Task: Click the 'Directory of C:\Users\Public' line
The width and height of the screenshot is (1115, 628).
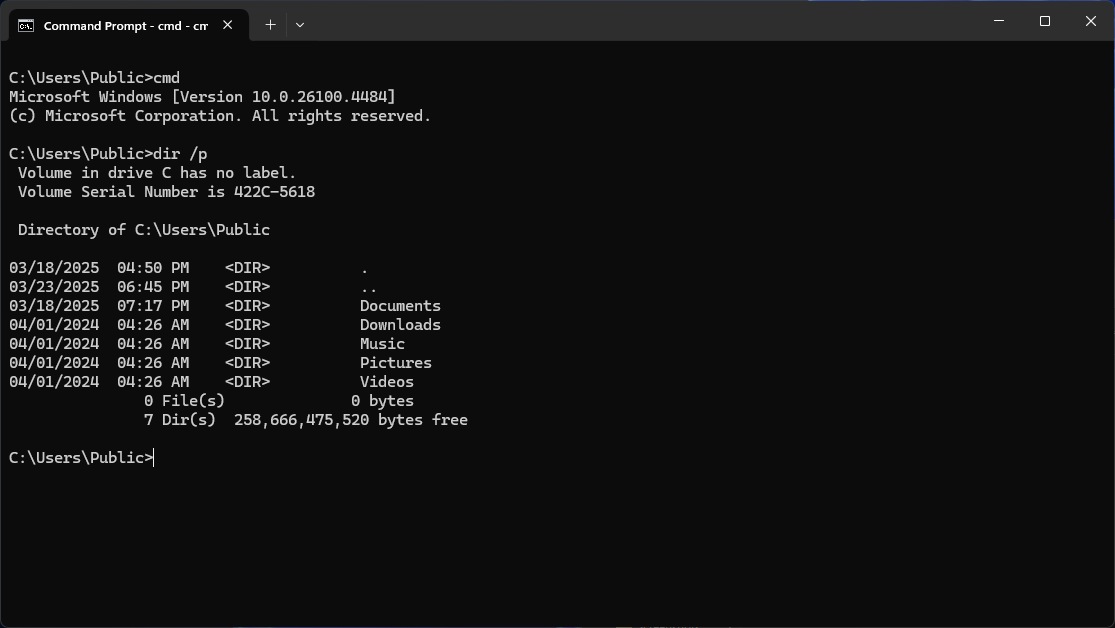Action: [x=144, y=230]
